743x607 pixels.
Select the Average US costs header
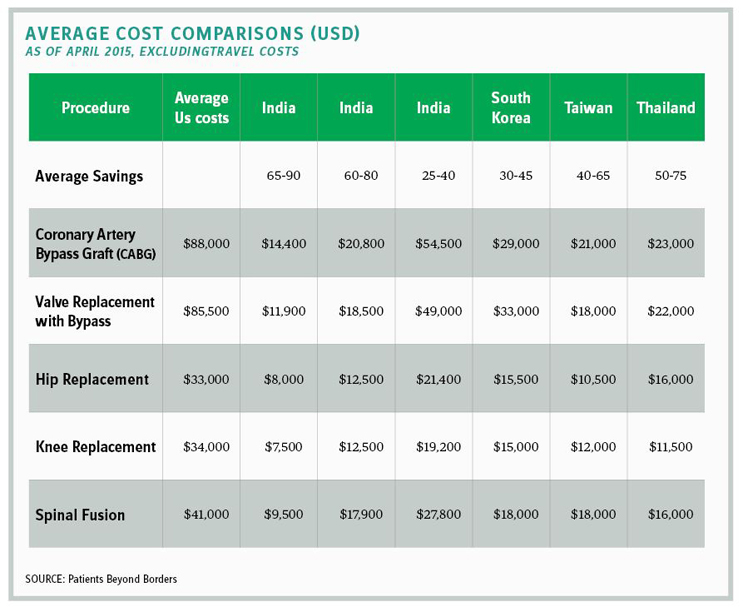(201, 108)
